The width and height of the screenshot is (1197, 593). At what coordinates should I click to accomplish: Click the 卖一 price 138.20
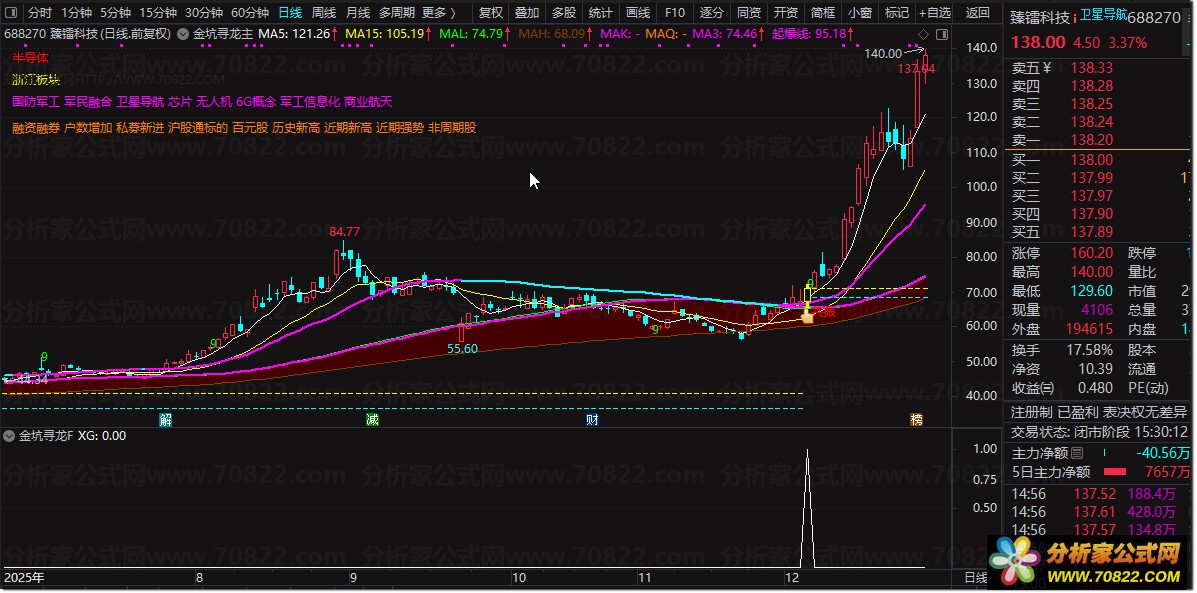click(1092, 140)
